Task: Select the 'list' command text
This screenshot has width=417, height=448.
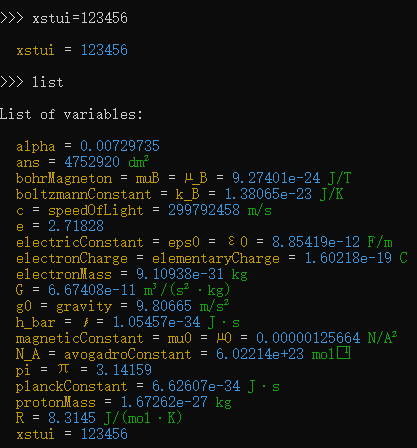Action: 48,82
